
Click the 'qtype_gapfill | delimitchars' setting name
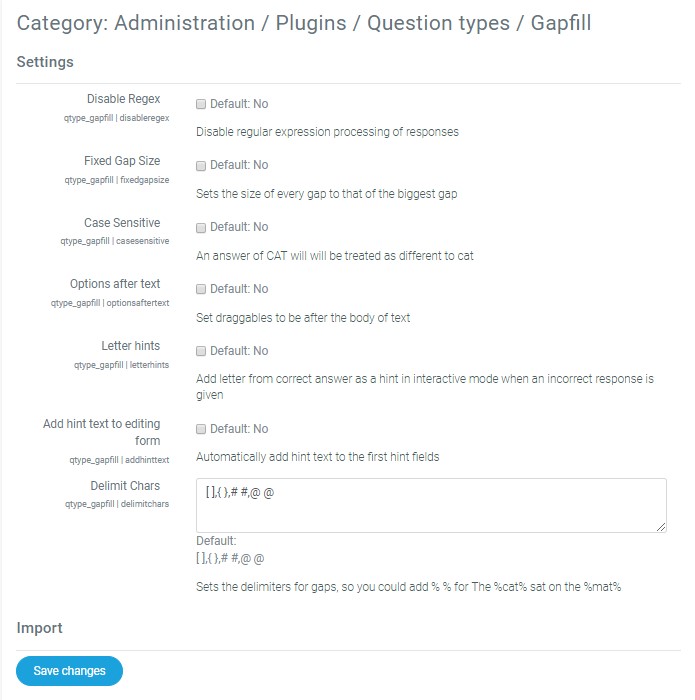tap(116, 504)
